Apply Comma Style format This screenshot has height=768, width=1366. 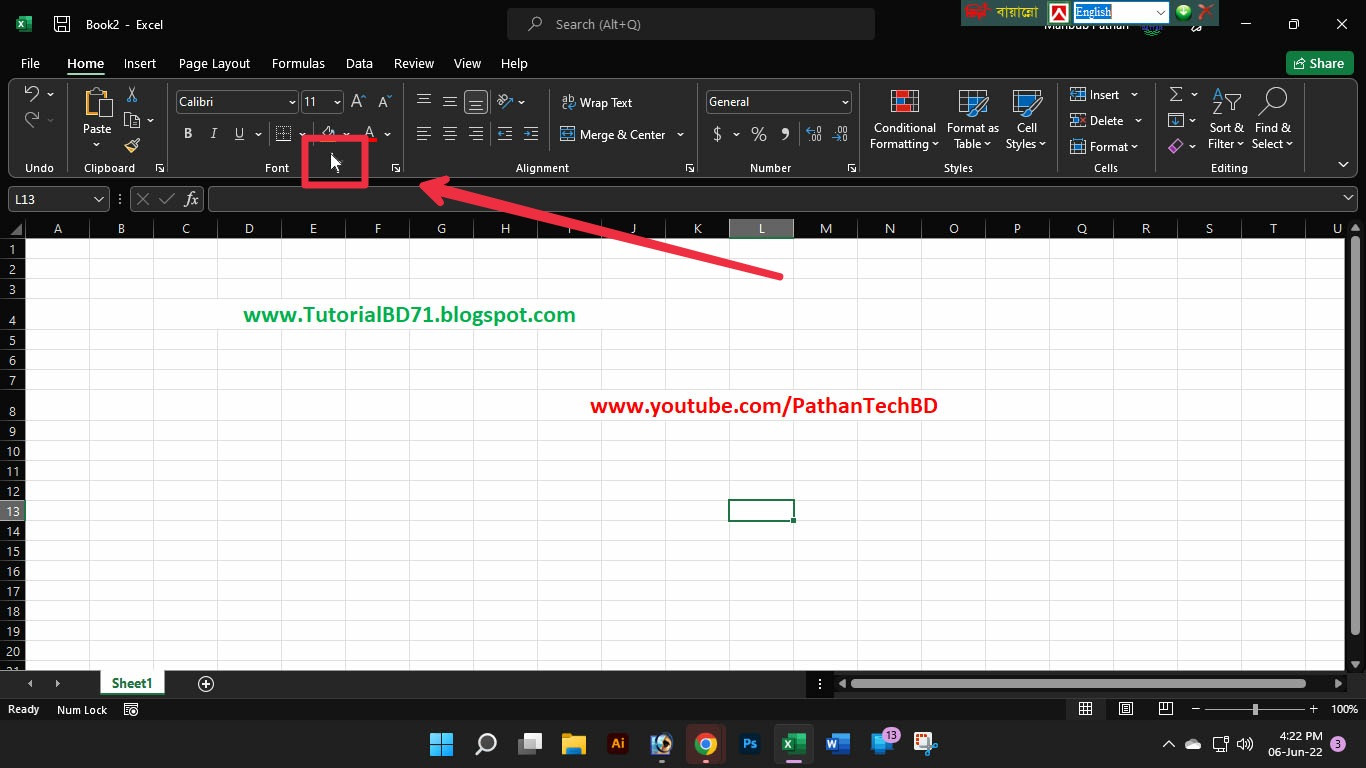coord(785,134)
